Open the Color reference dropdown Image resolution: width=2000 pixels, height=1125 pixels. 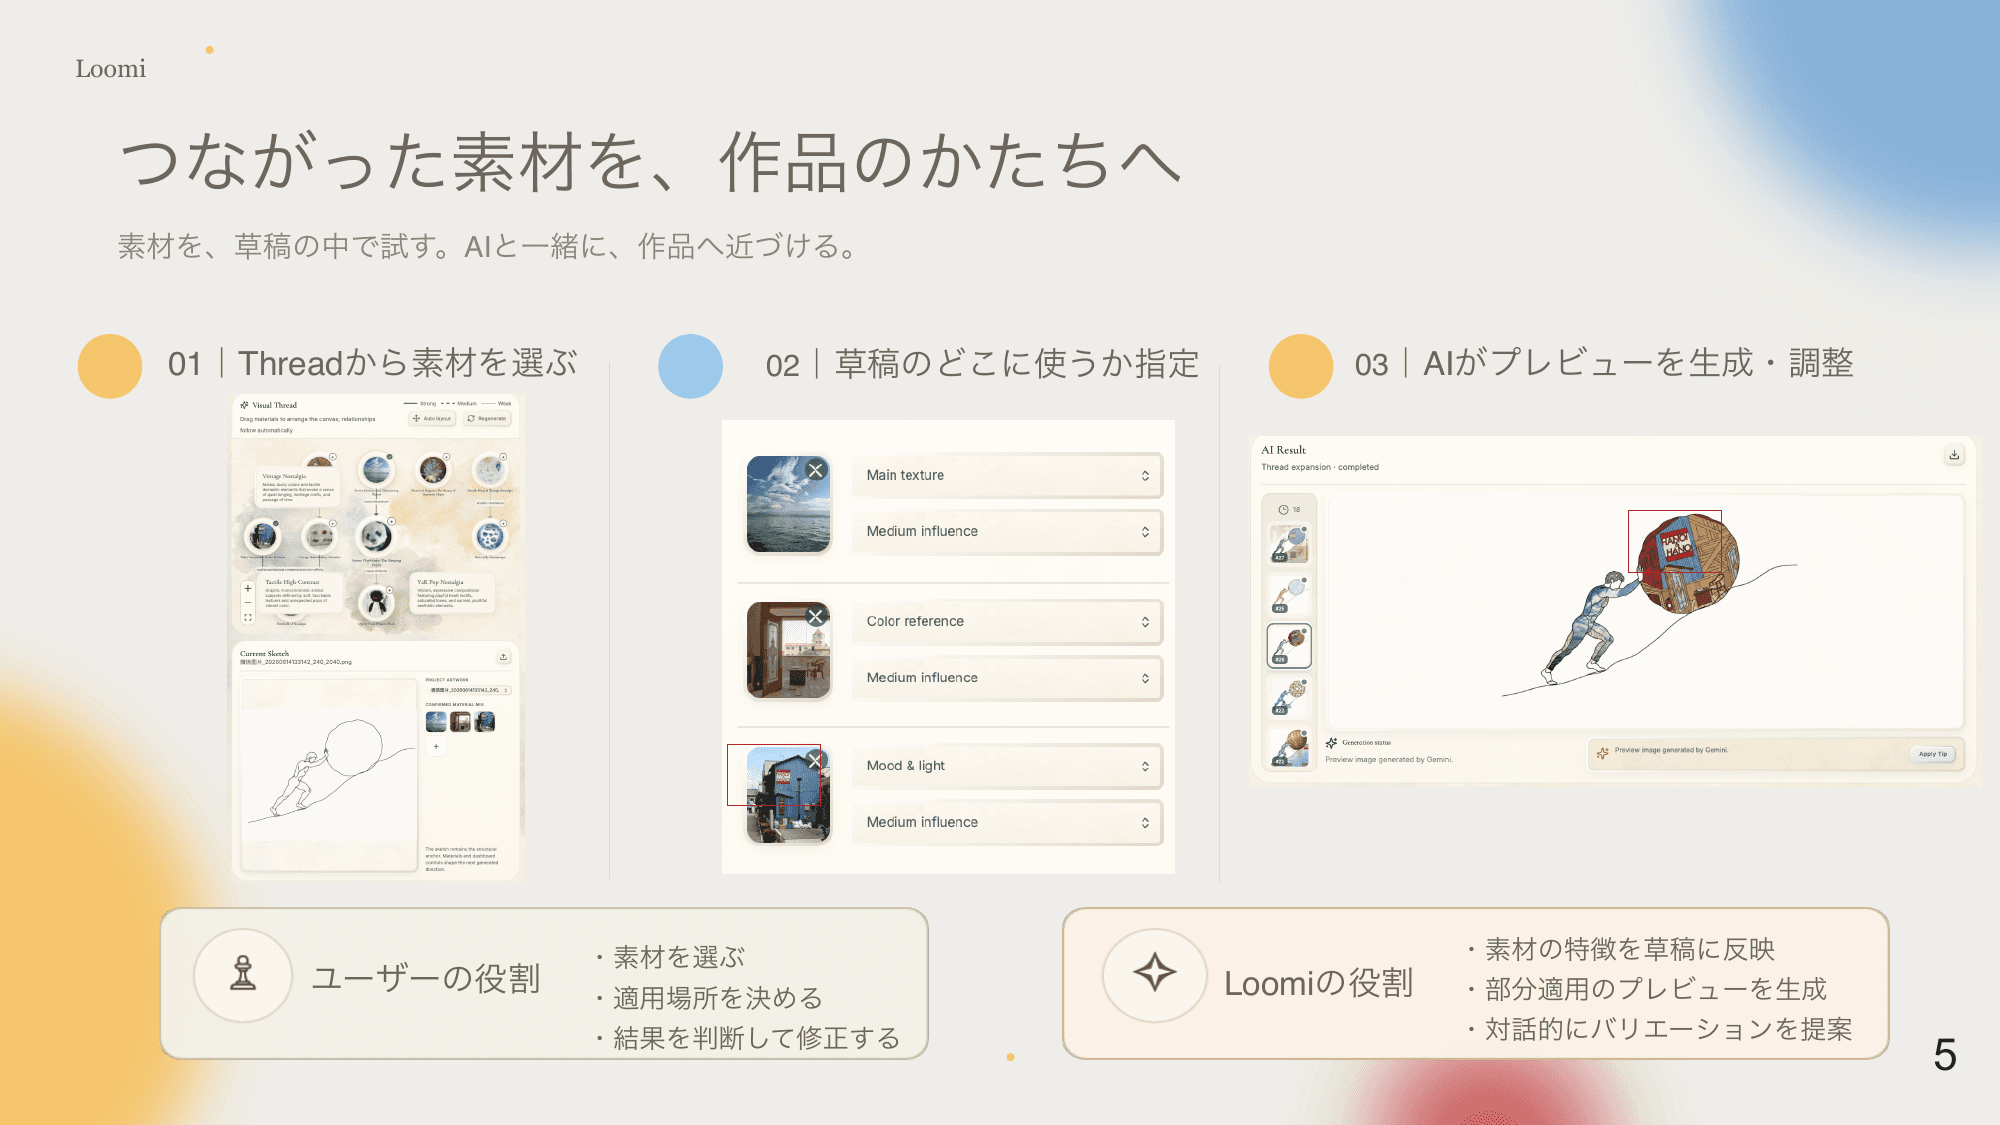pyautogui.click(x=1007, y=622)
